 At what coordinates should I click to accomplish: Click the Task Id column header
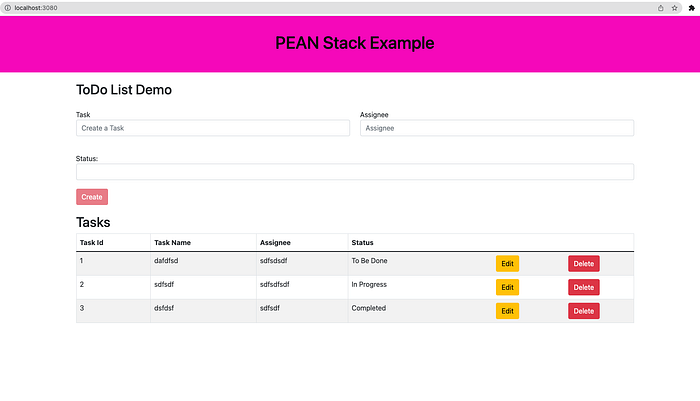92,242
